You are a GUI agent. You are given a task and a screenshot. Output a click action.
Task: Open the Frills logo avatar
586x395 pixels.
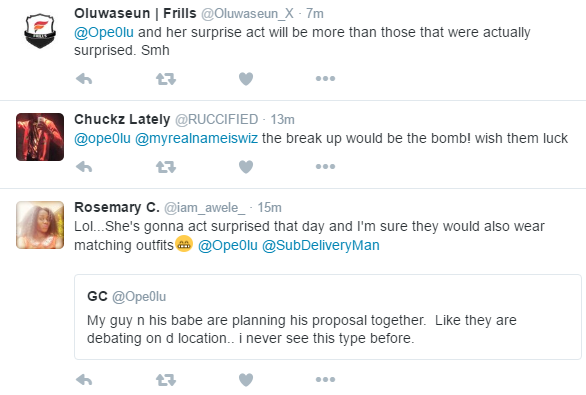(x=40, y=31)
